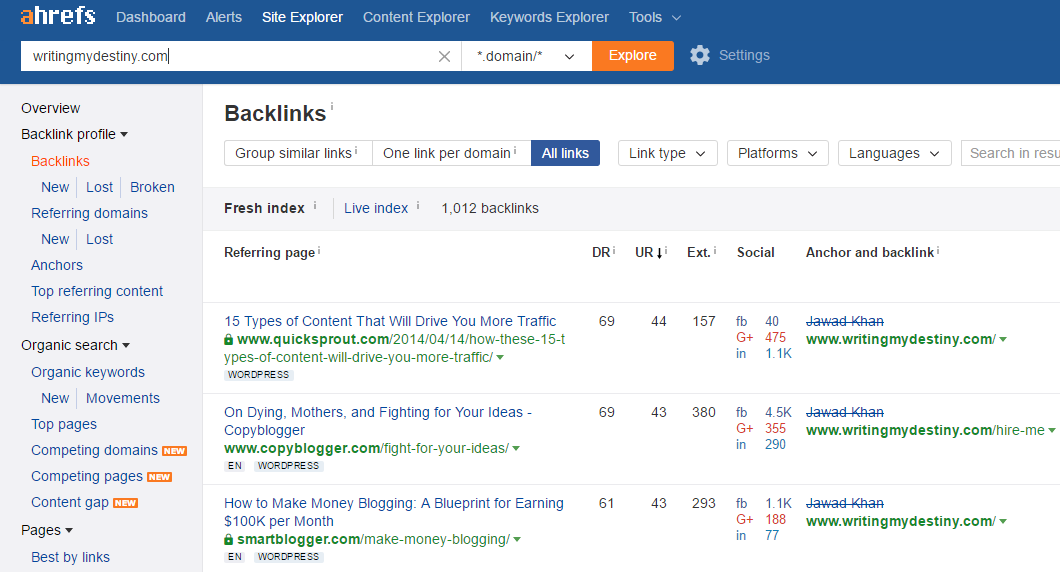Open Referring IPs link

(x=72, y=317)
